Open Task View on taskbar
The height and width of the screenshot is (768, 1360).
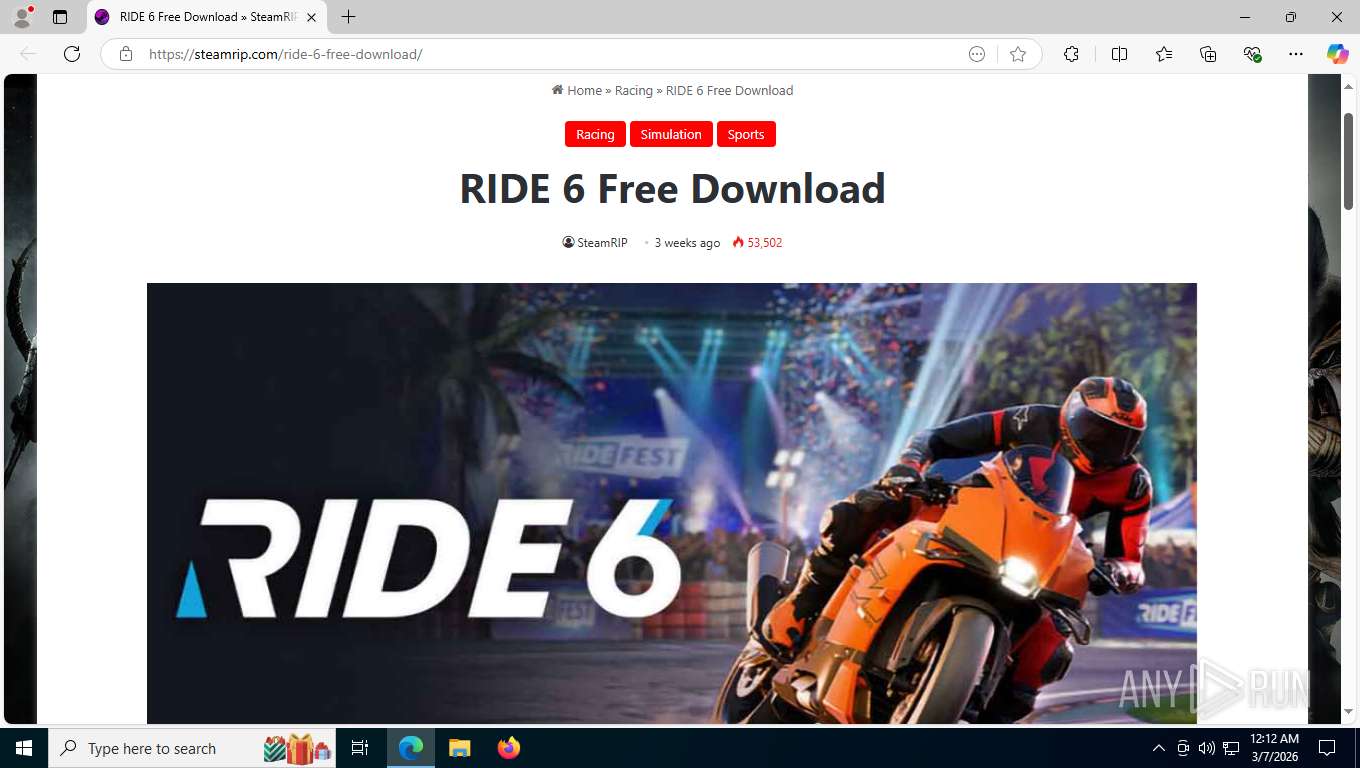[x=360, y=748]
